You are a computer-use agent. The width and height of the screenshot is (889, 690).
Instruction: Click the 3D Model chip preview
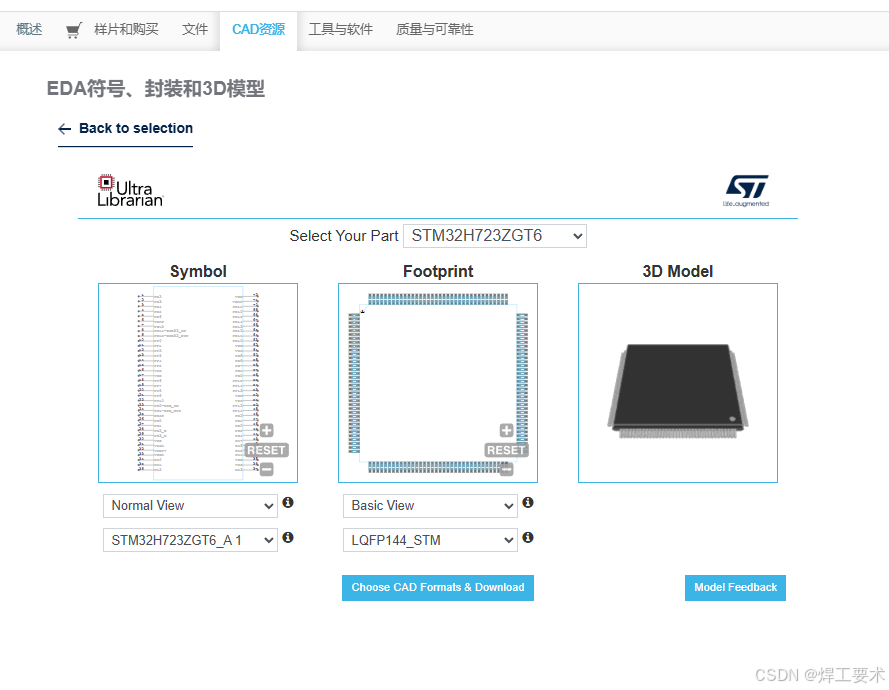[x=678, y=383]
